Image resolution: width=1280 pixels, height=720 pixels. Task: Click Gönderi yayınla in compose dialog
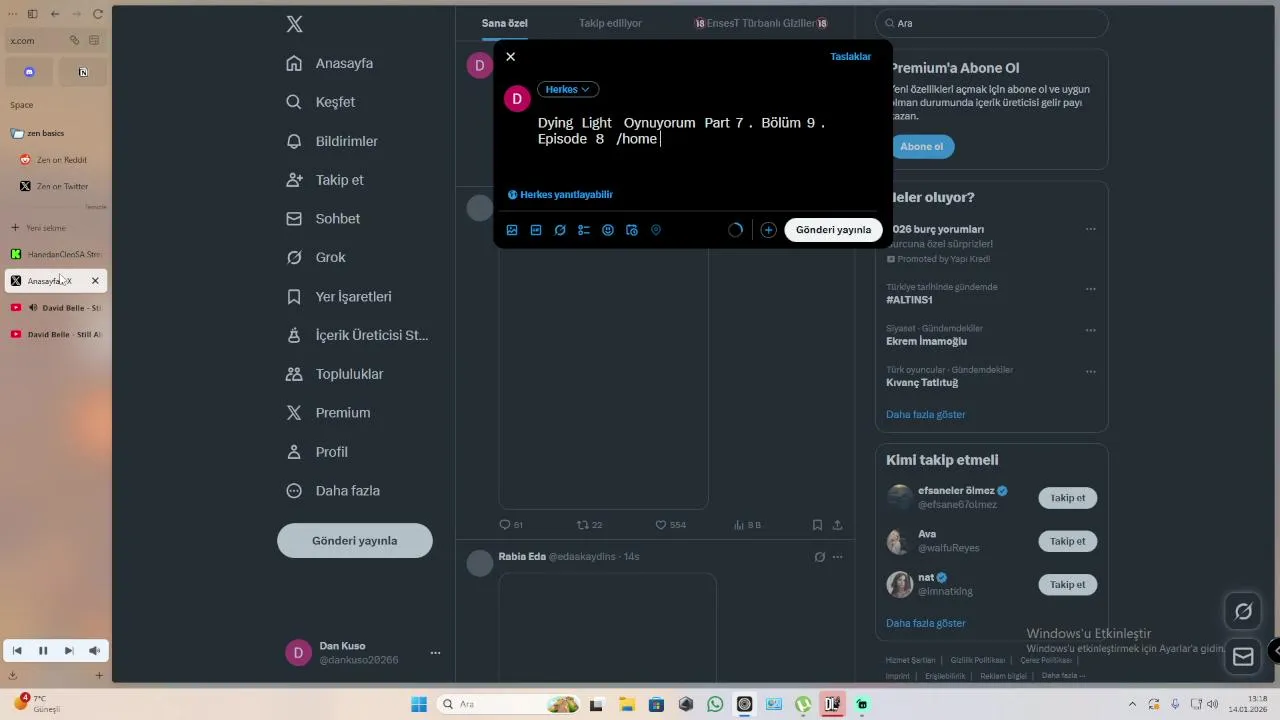coord(833,230)
